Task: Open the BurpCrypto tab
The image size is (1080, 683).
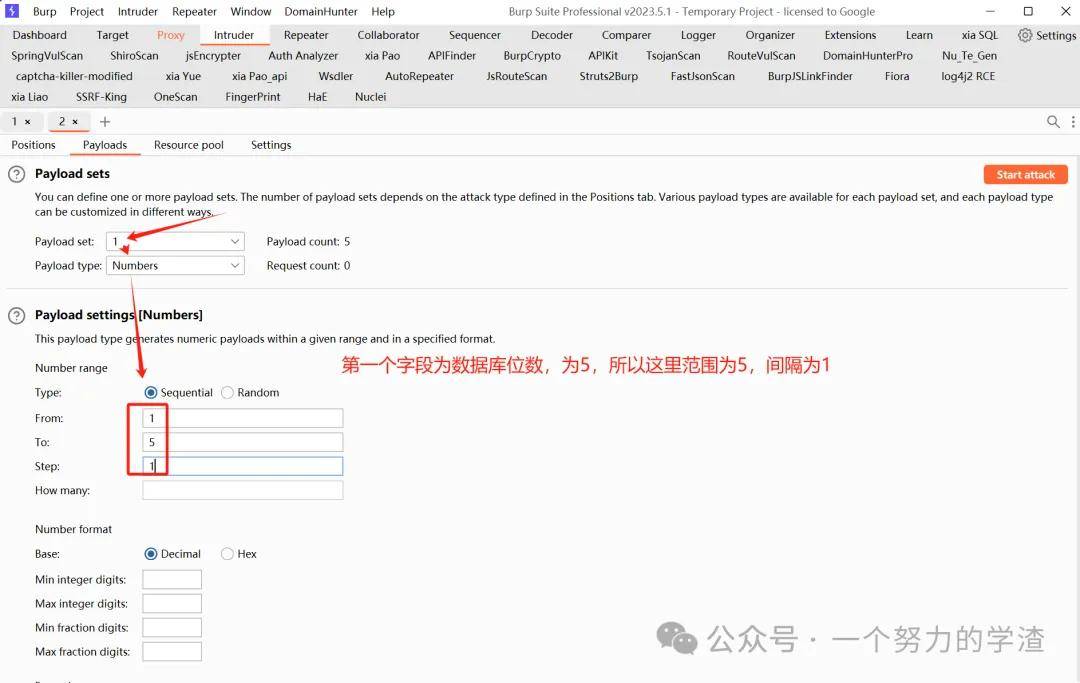Action: 532,56
